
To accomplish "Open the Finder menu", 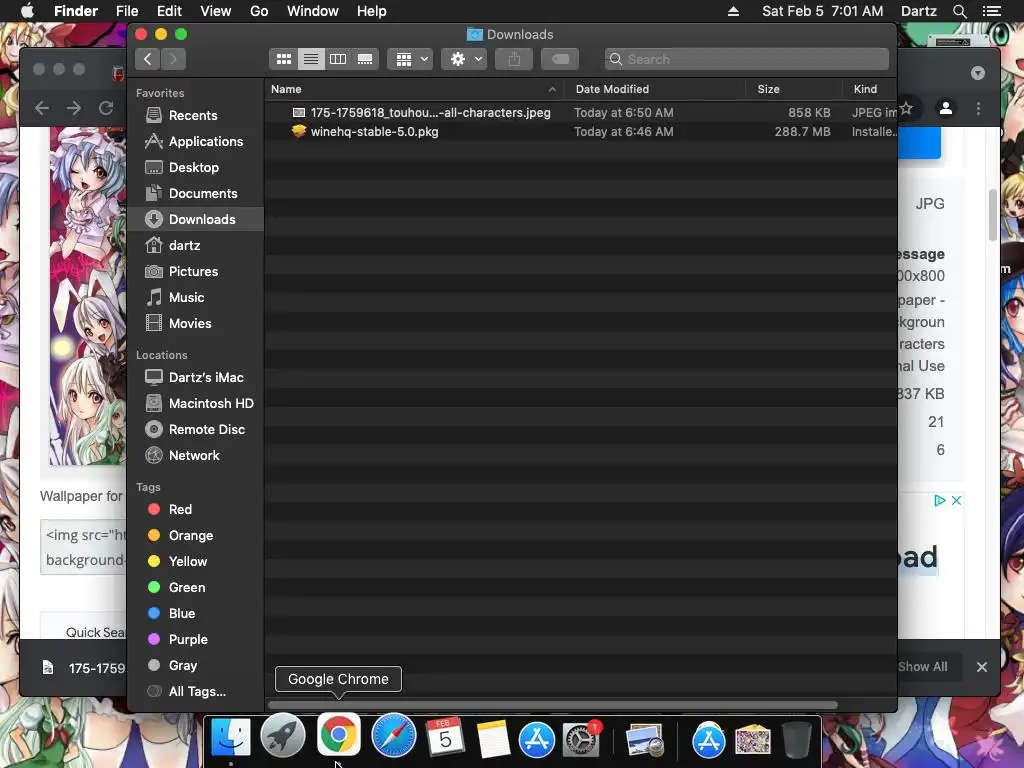I will pos(76,11).
